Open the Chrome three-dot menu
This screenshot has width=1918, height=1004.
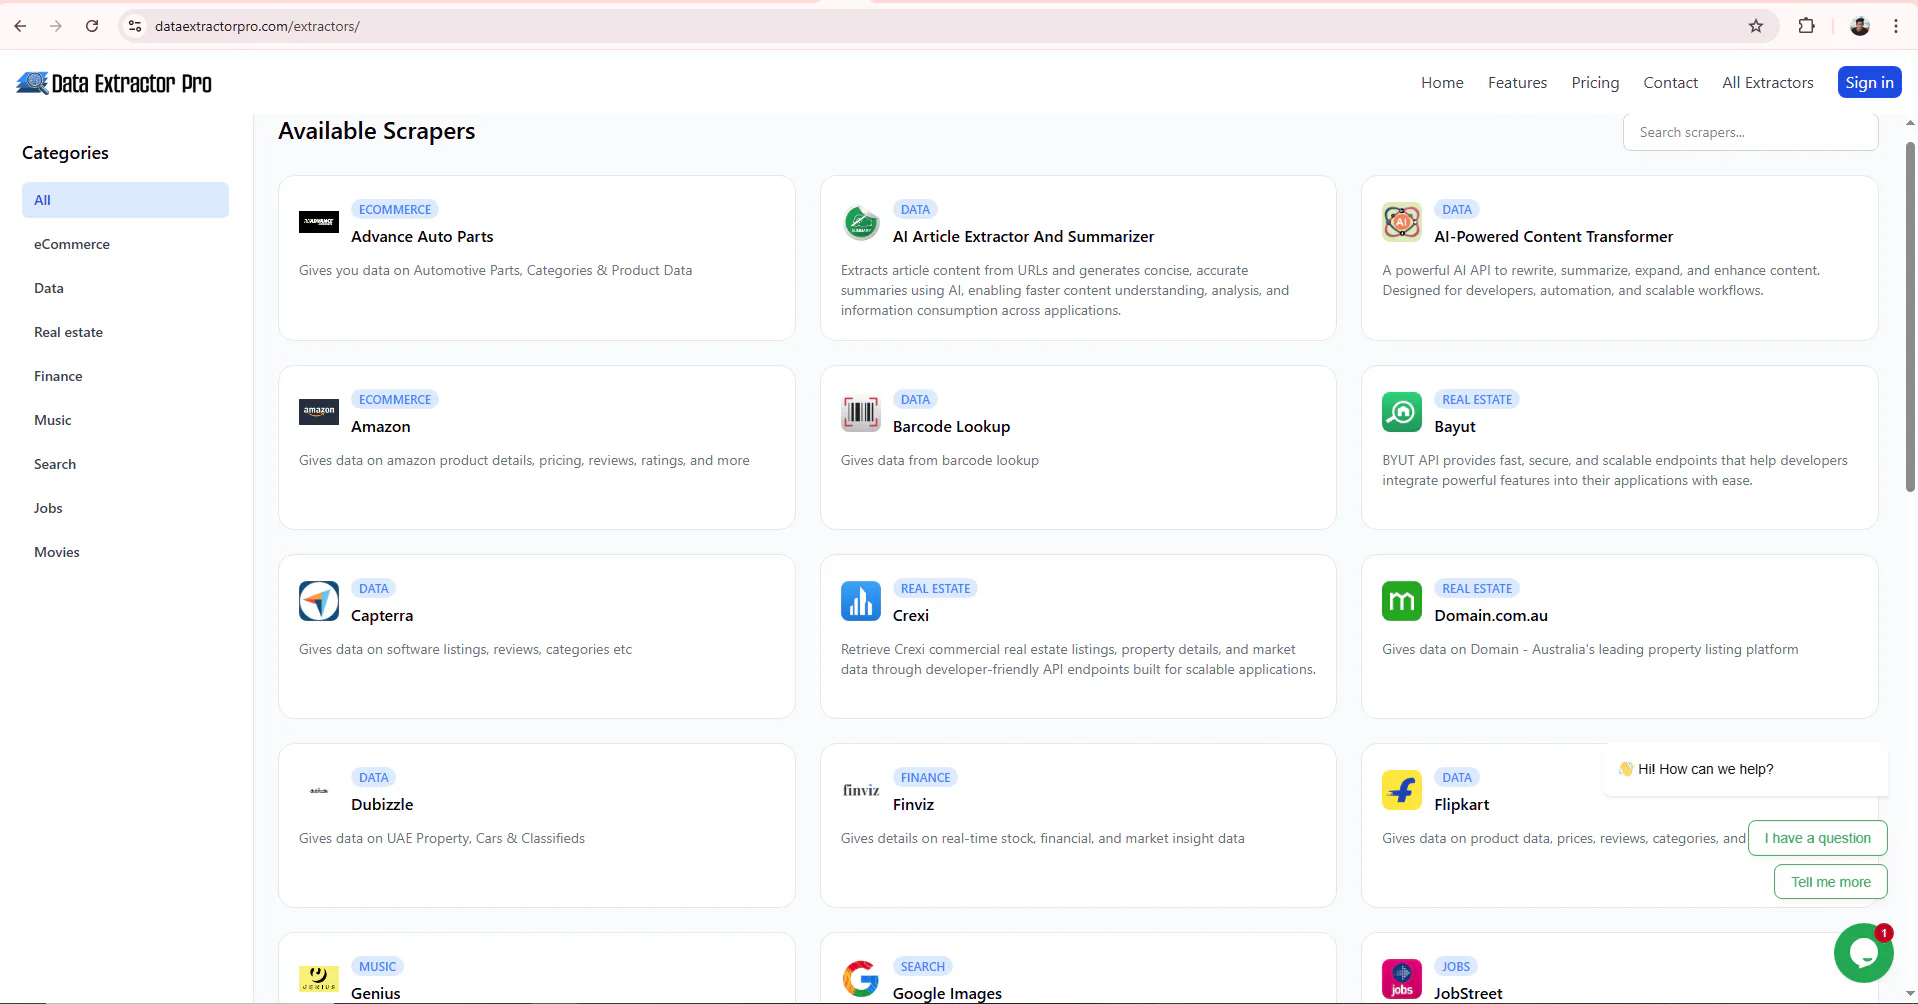(1895, 26)
